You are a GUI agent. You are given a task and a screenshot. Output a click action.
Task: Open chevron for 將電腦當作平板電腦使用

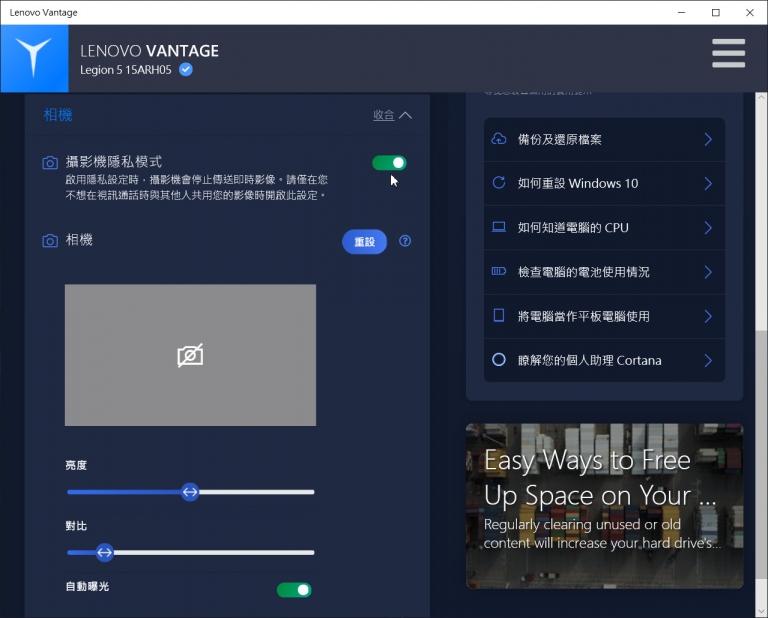[x=708, y=316]
